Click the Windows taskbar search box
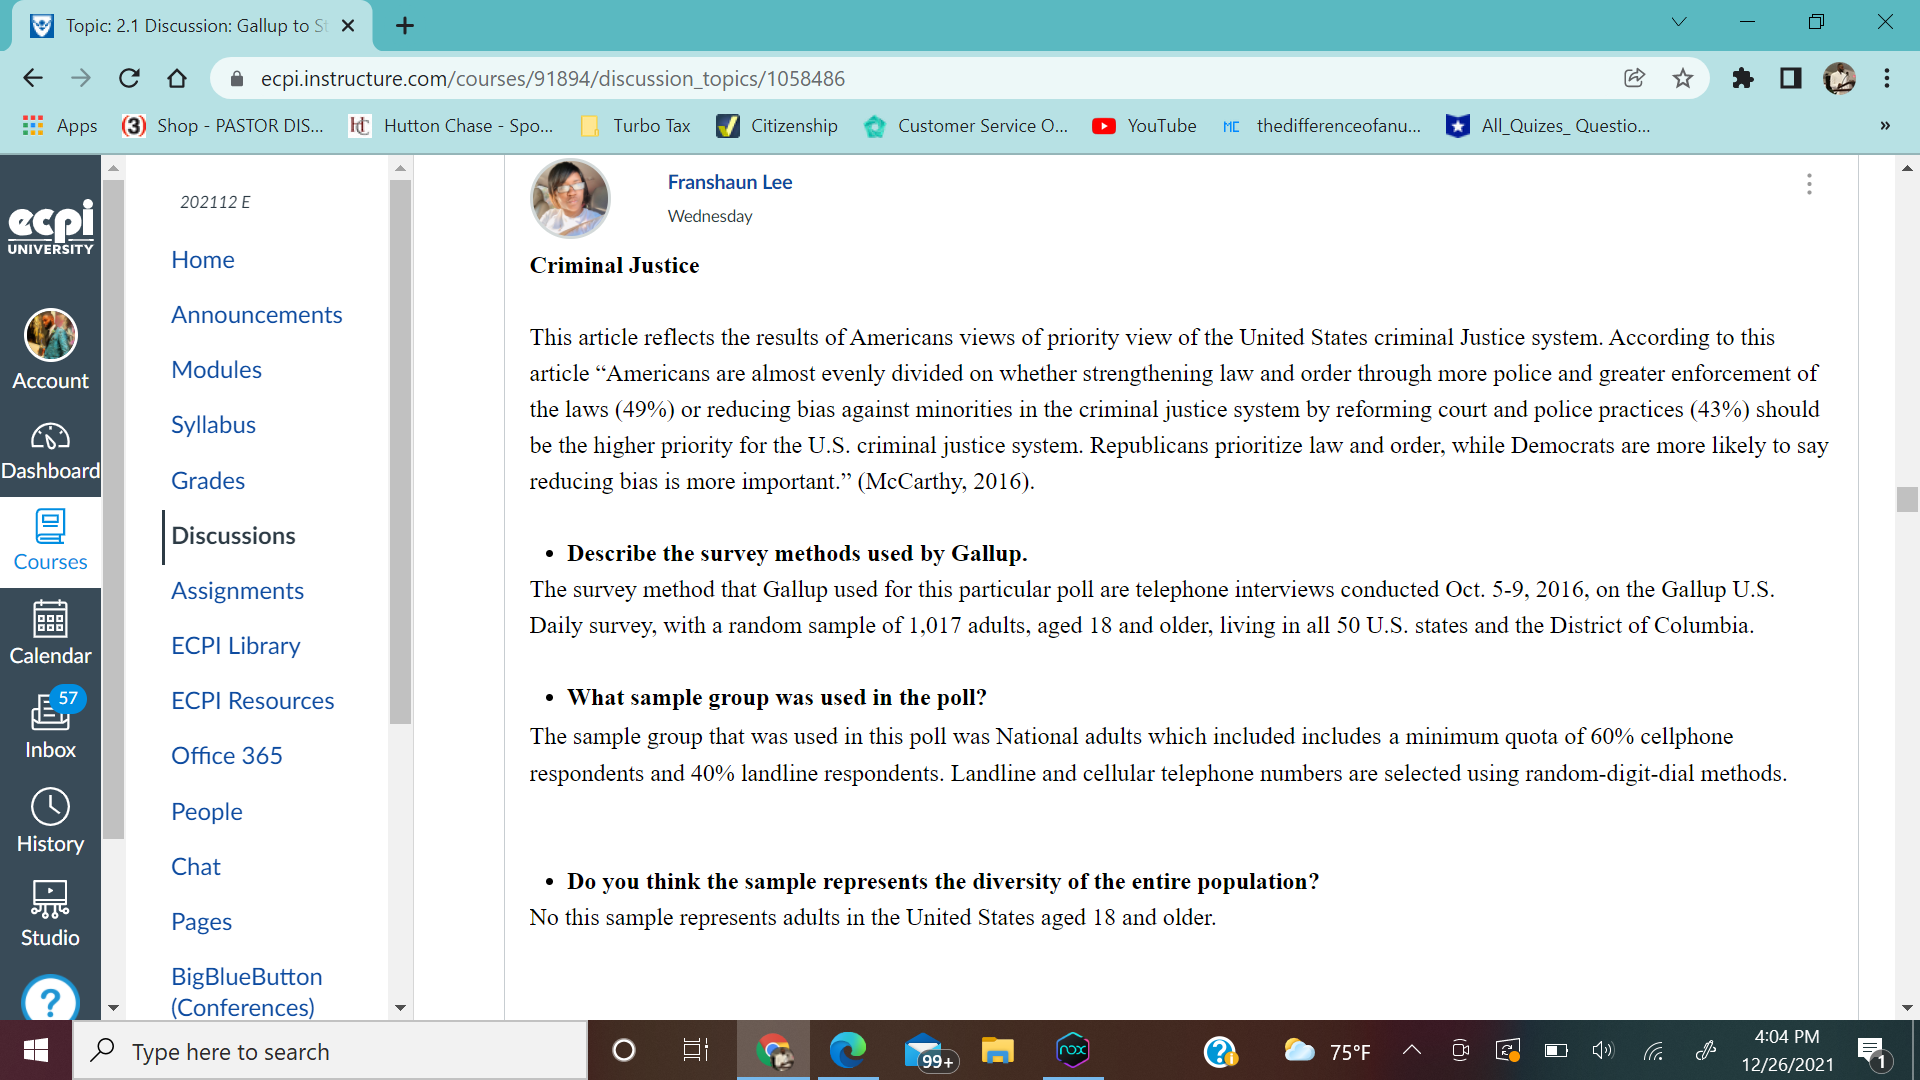The width and height of the screenshot is (1920, 1080). (330, 1051)
